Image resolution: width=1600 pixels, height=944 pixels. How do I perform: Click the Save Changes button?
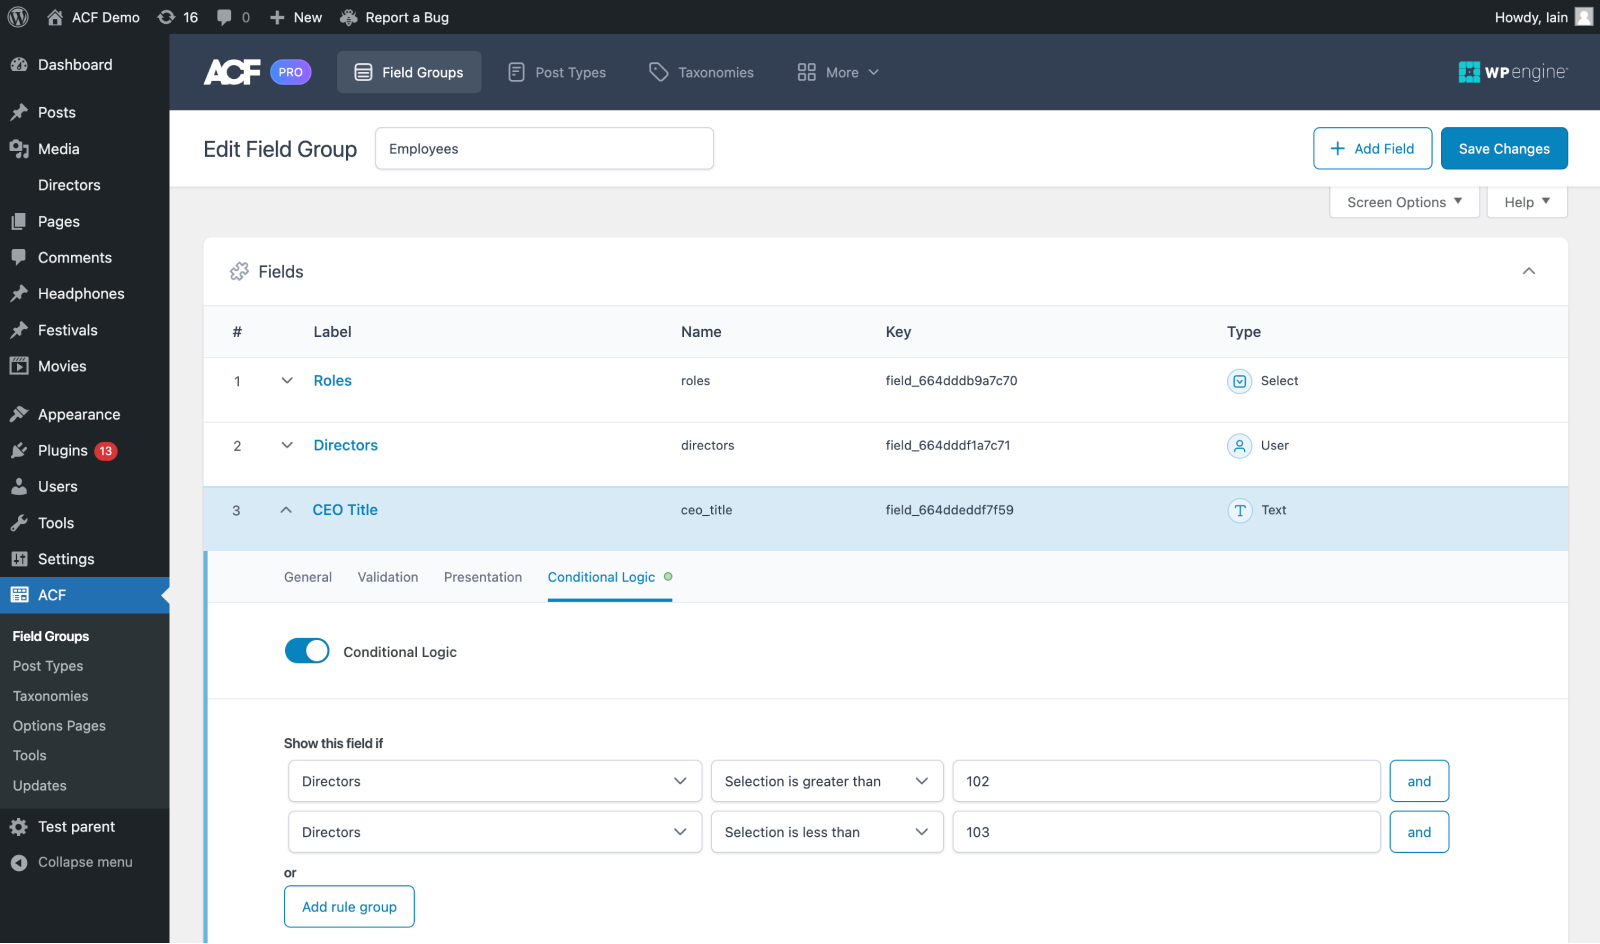tap(1504, 148)
